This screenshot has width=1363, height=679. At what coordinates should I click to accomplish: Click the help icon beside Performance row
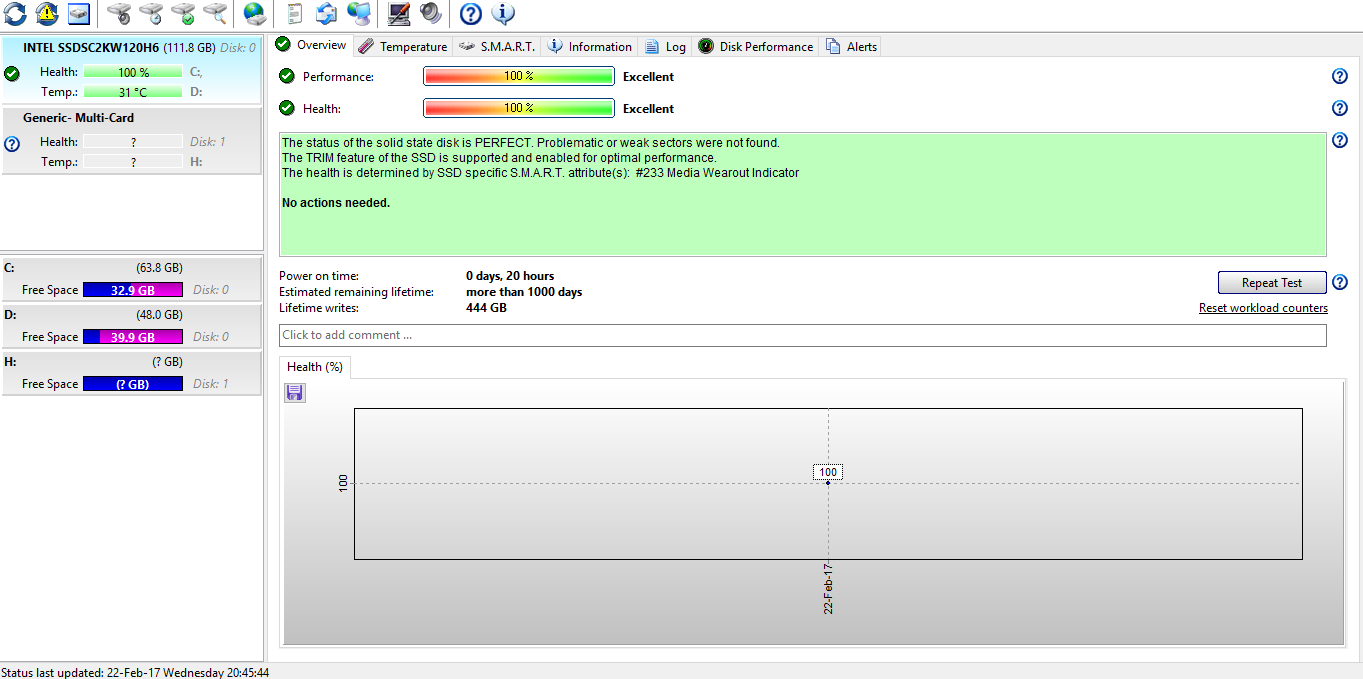[1340, 76]
